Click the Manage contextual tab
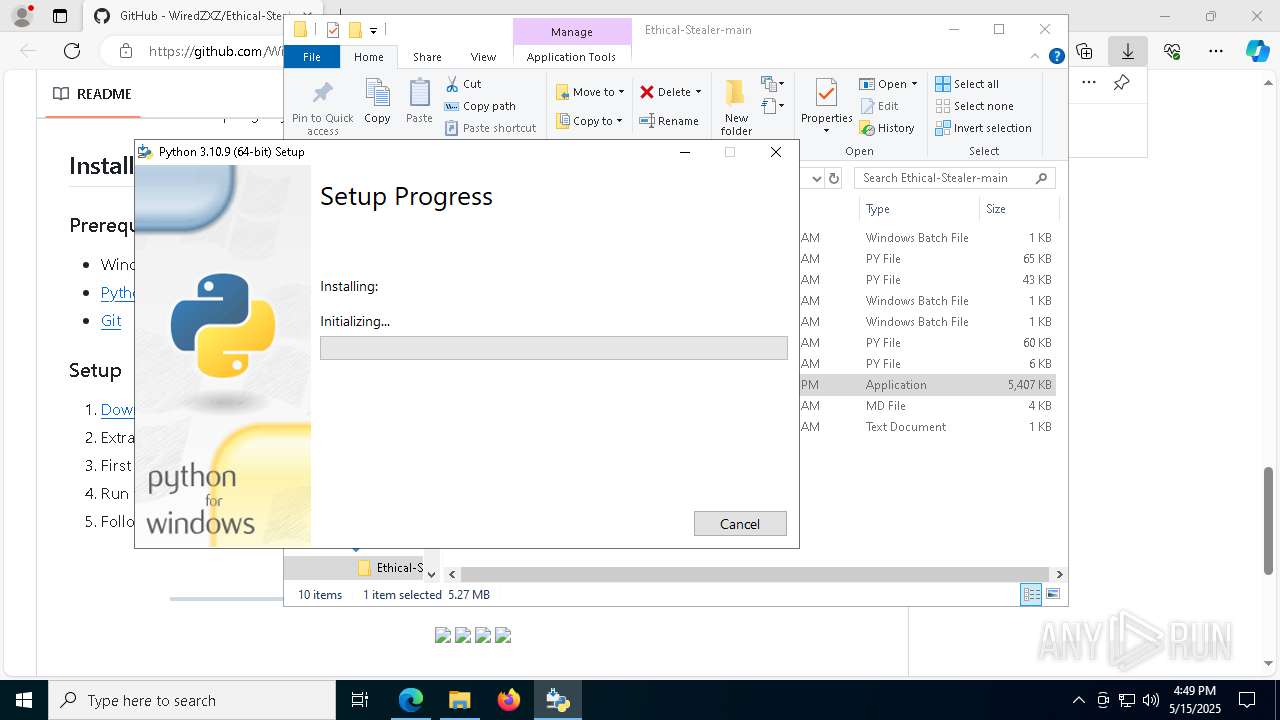Viewport: 1280px width, 720px height. (x=572, y=32)
